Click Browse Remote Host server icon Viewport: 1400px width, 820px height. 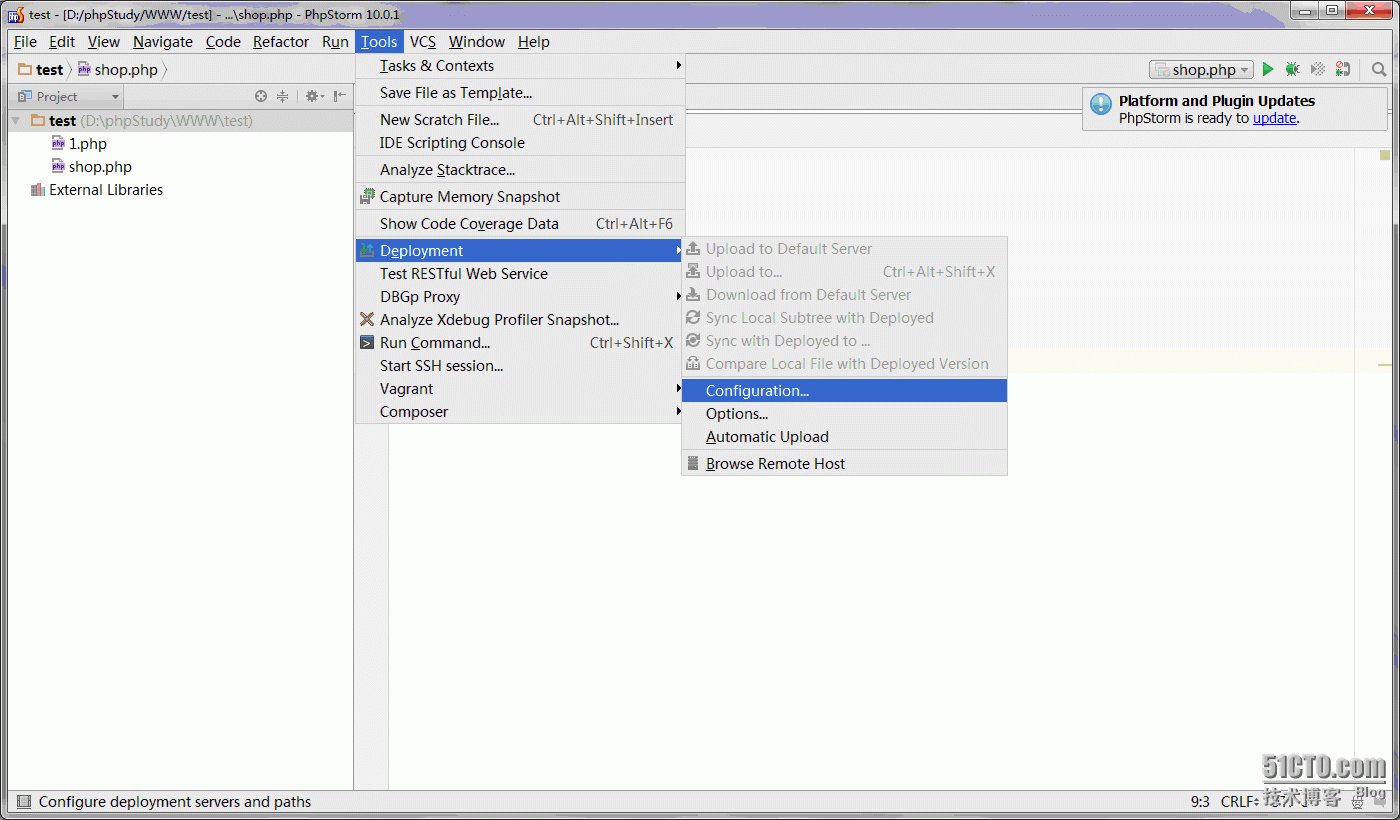[x=693, y=463]
